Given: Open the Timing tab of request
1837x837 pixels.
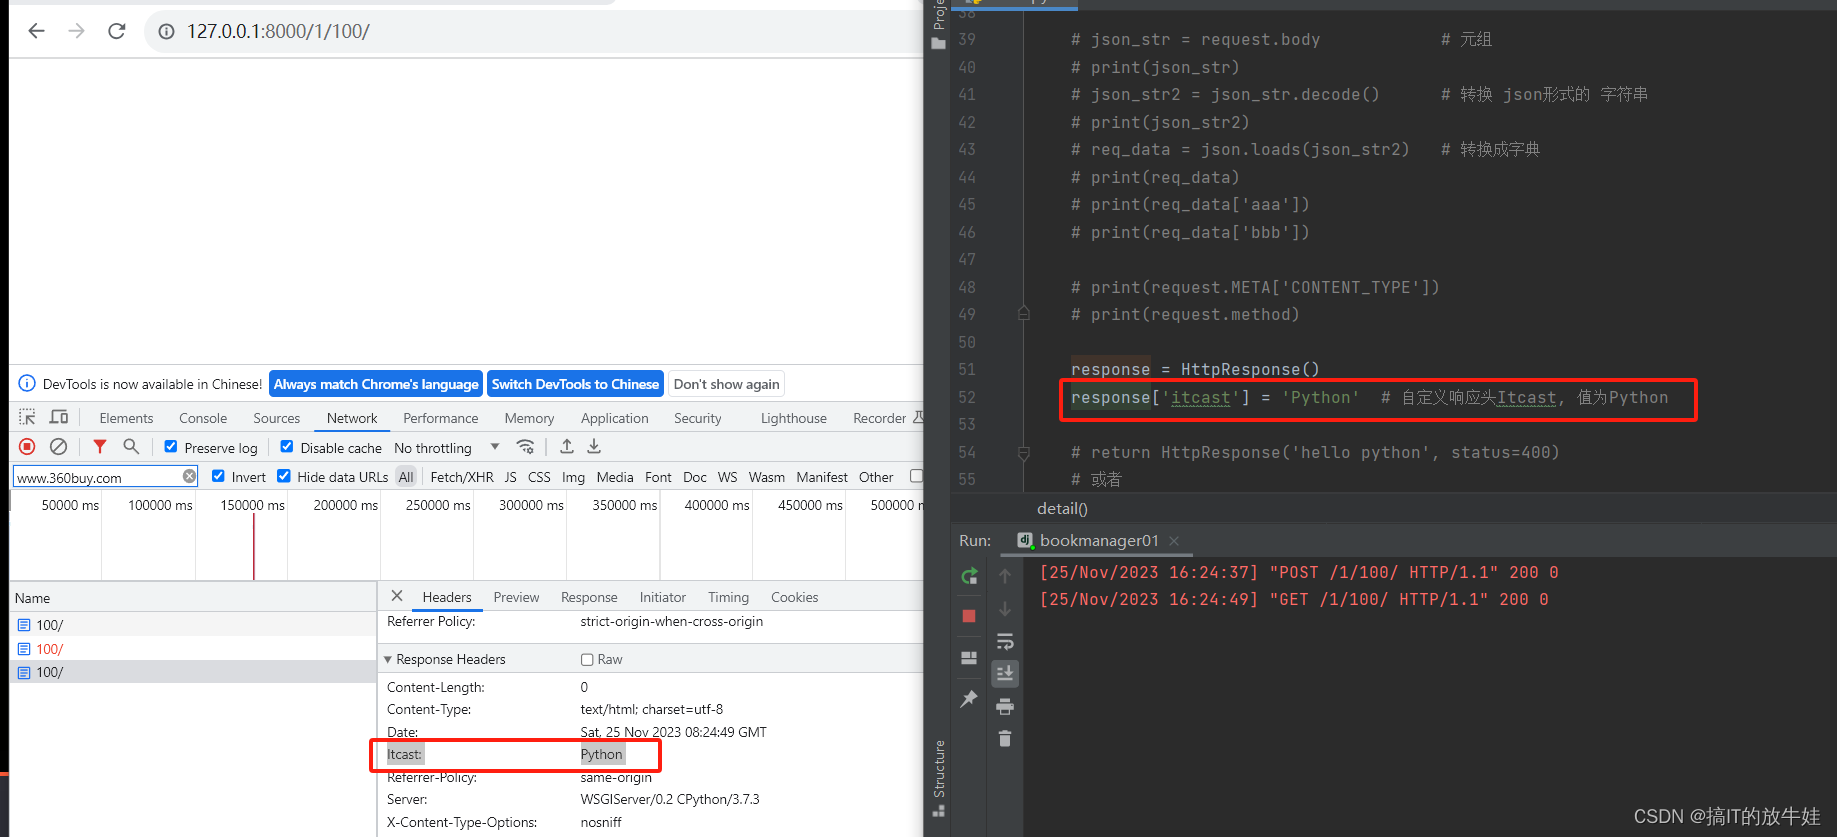Looking at the screenshot, I should [728, 597].
